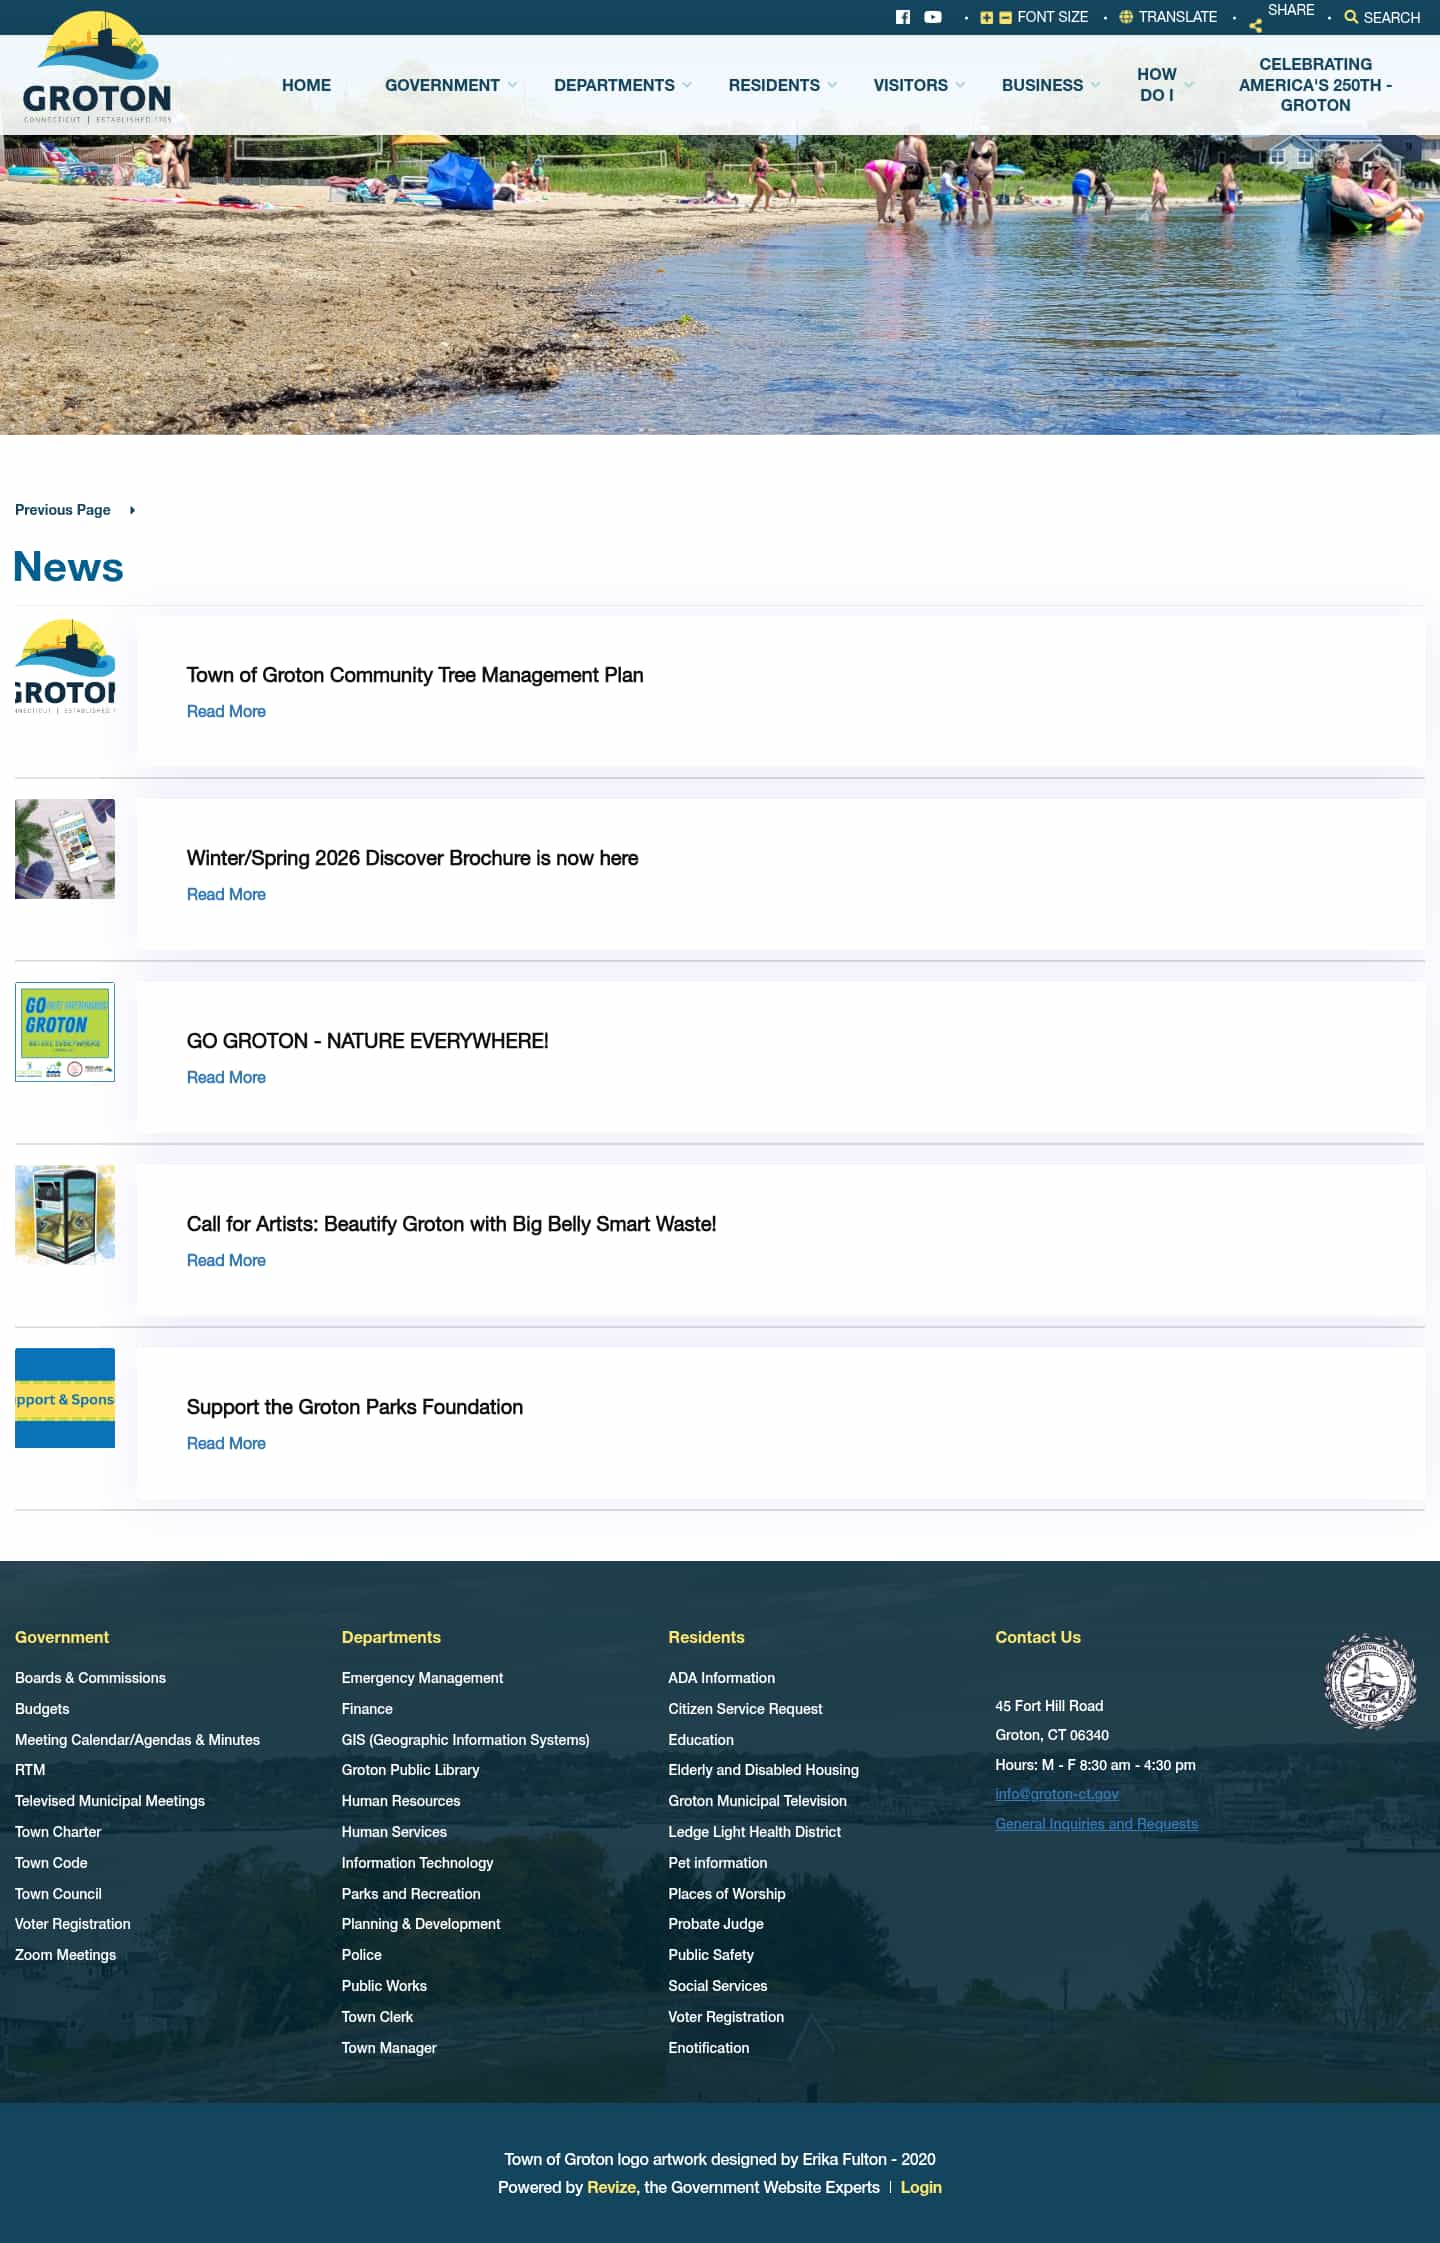Open the How Do I menu item
Viewport: 1440px width, 2243px height.
tap(1156, 85)
